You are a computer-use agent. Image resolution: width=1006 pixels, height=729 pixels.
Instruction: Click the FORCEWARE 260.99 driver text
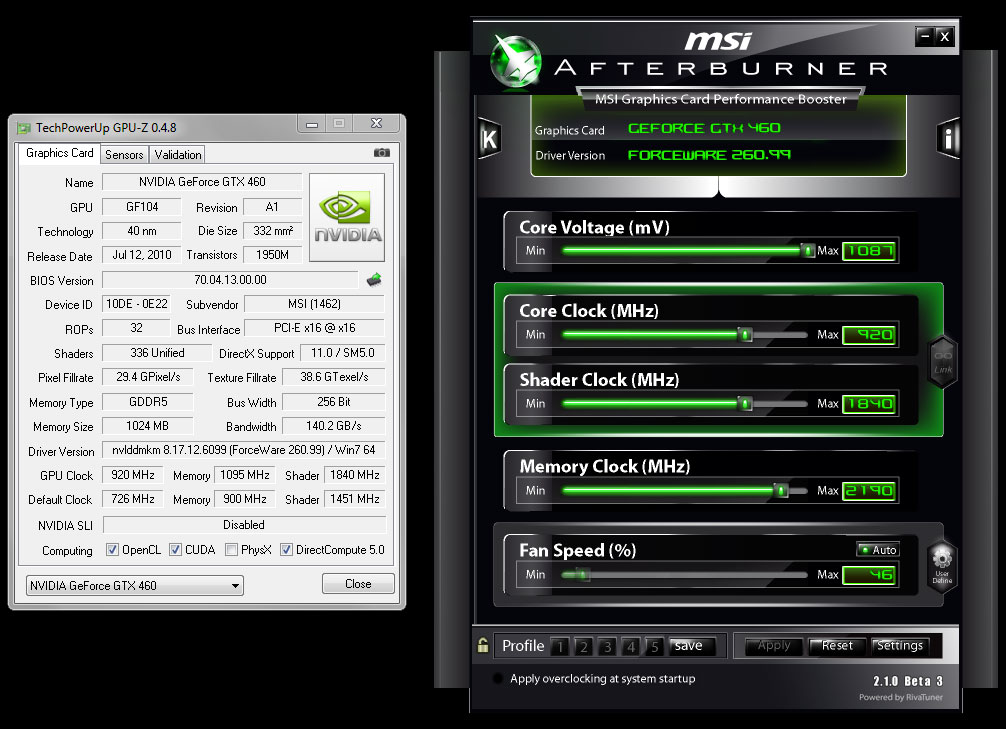tap(709, 155)
